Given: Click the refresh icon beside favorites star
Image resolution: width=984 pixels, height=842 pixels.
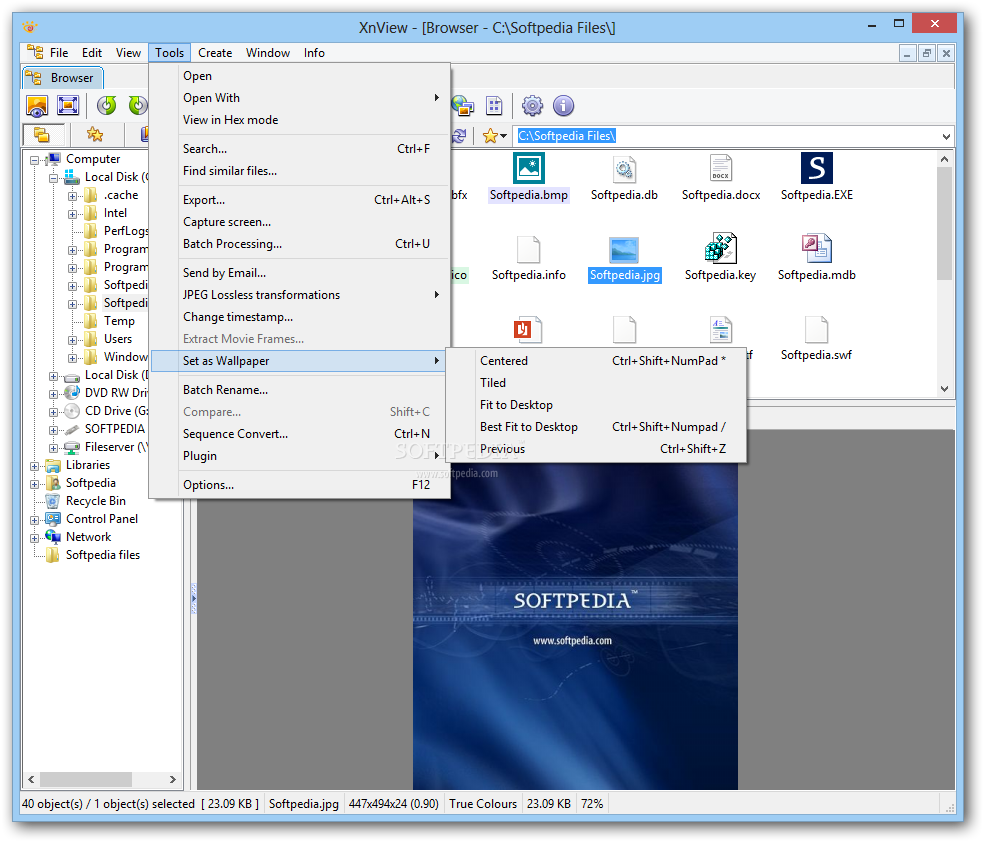Looking at the screenshot, I should coord(459,136).
